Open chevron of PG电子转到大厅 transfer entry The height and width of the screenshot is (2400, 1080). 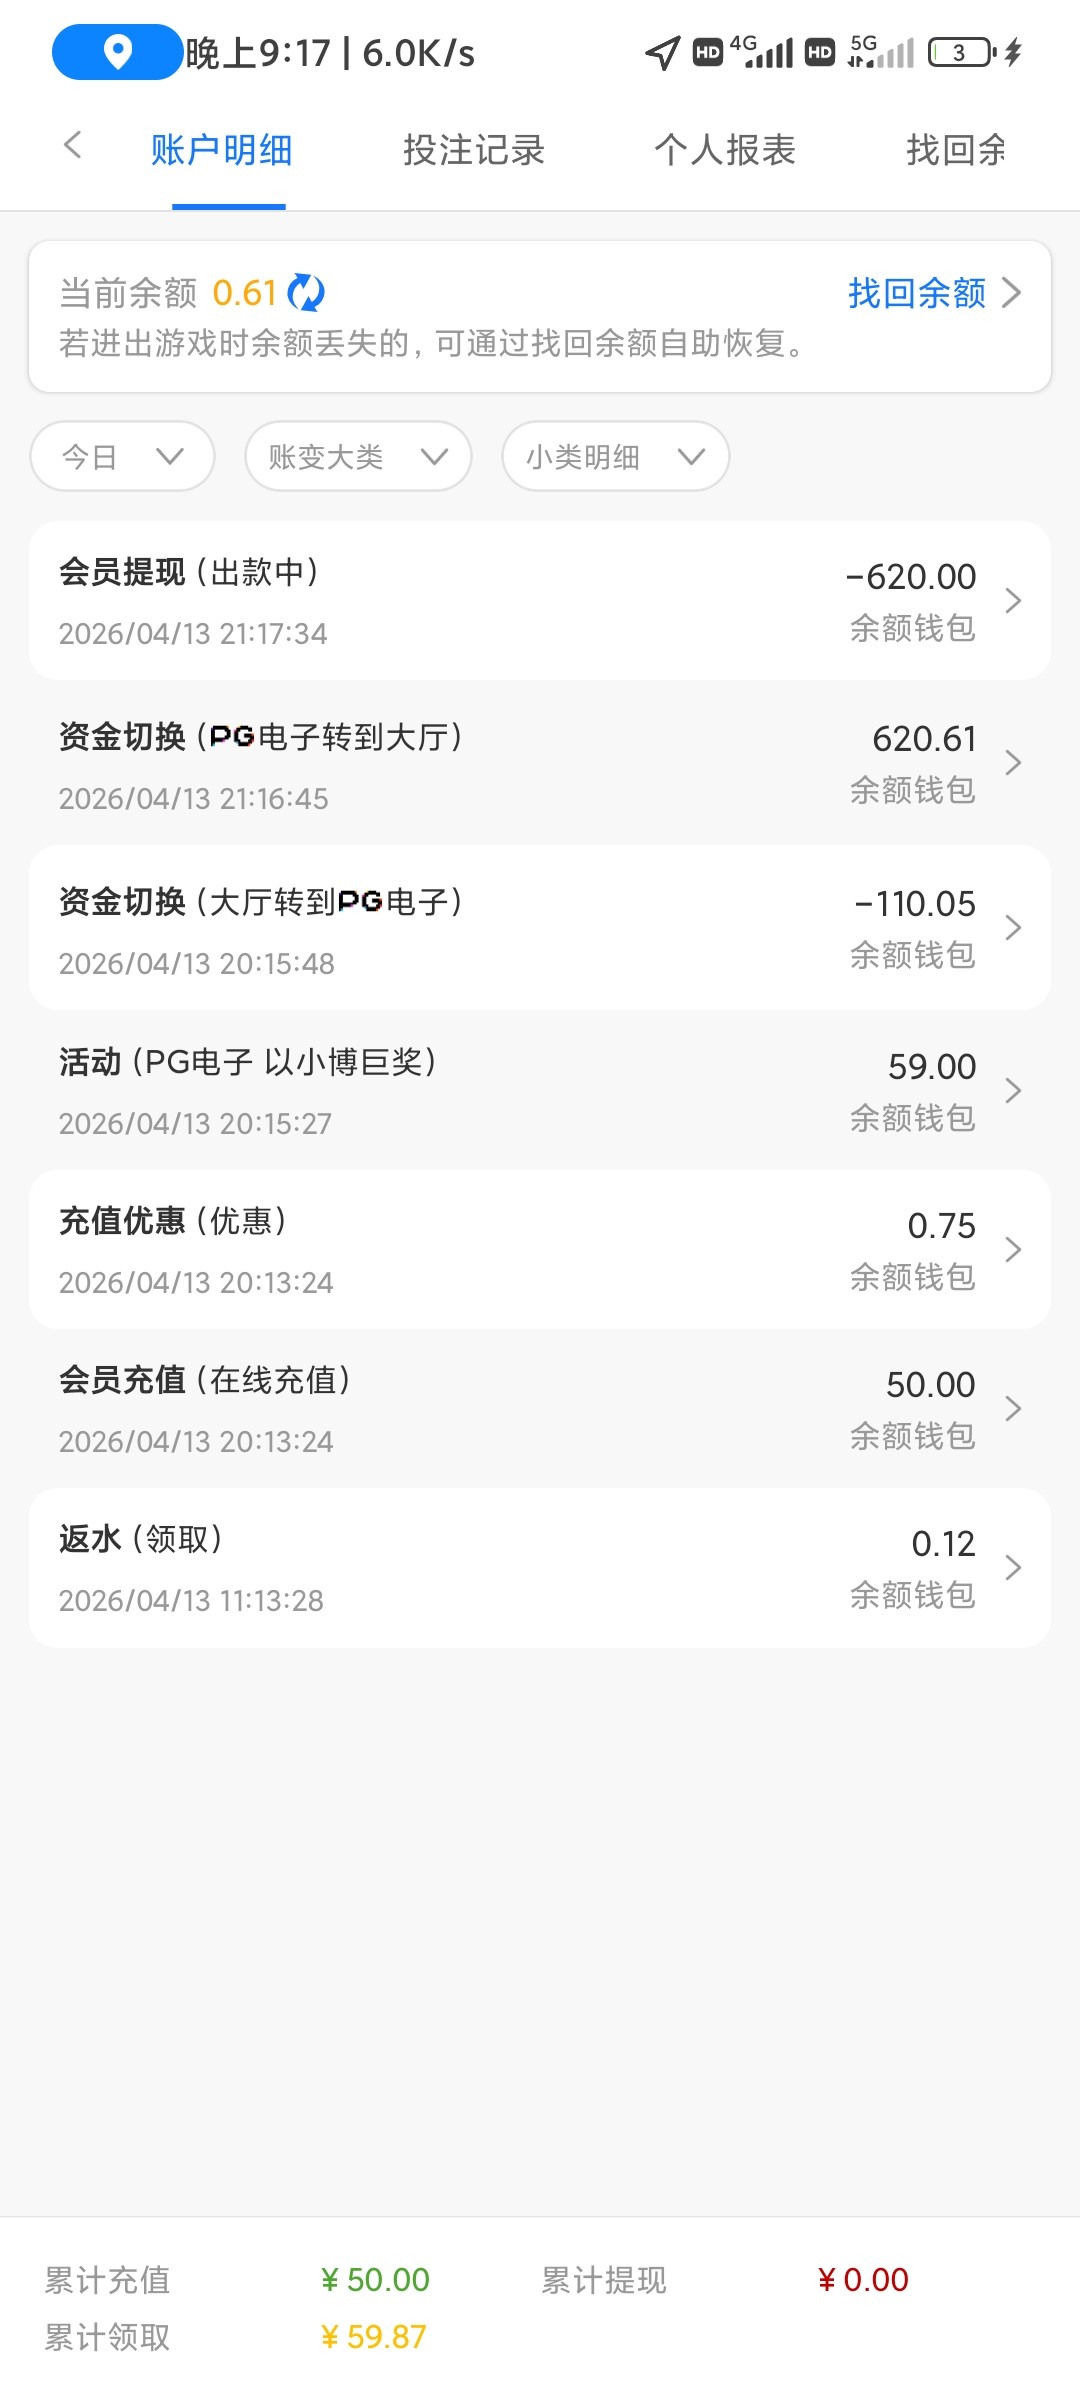1012,763
